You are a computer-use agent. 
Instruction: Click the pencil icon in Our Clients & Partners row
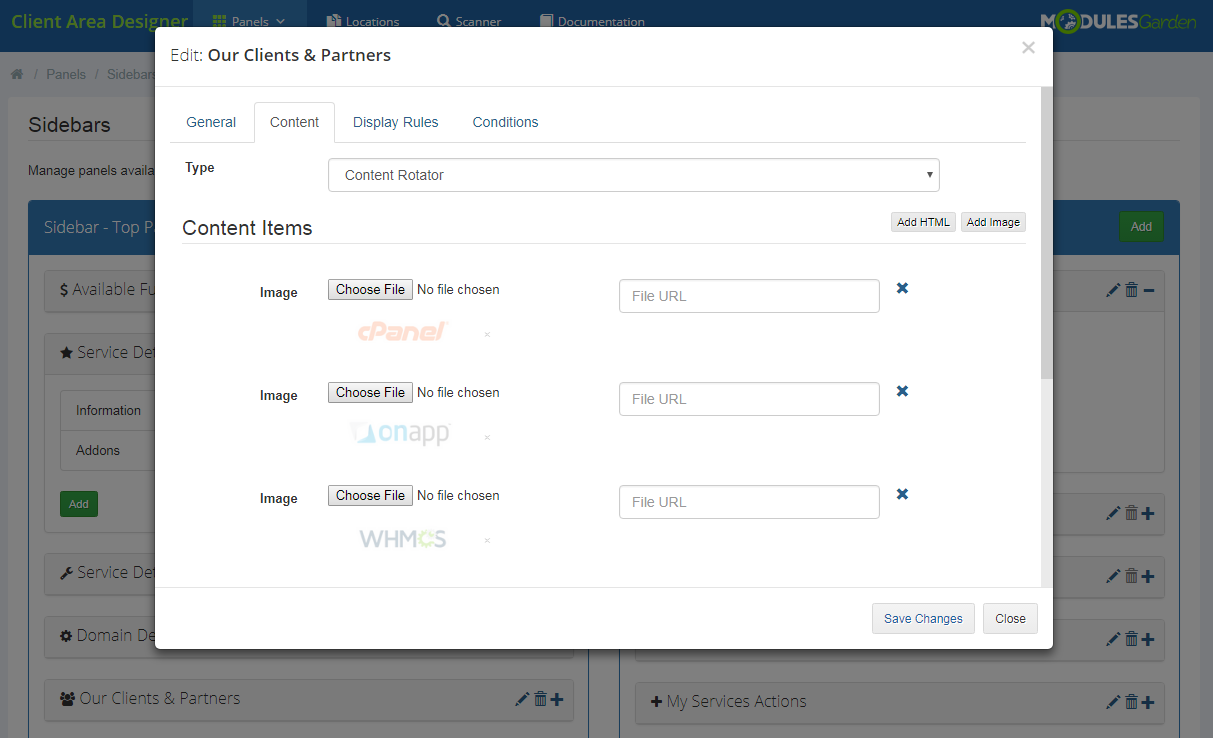(x=522, y=699)
